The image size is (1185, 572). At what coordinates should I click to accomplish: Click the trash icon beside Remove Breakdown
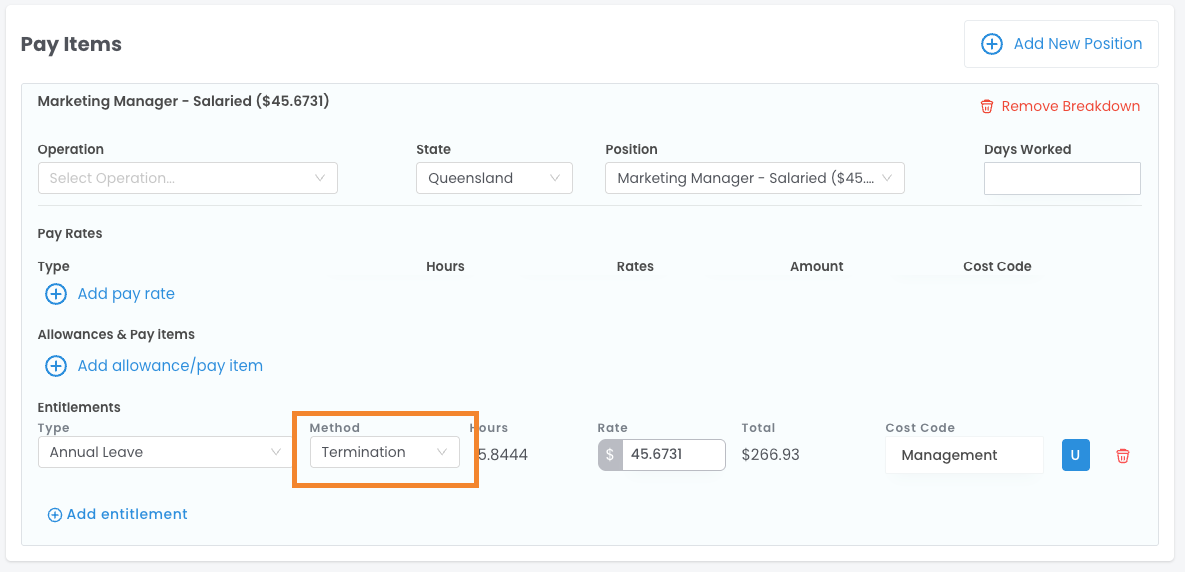point(987,106)
